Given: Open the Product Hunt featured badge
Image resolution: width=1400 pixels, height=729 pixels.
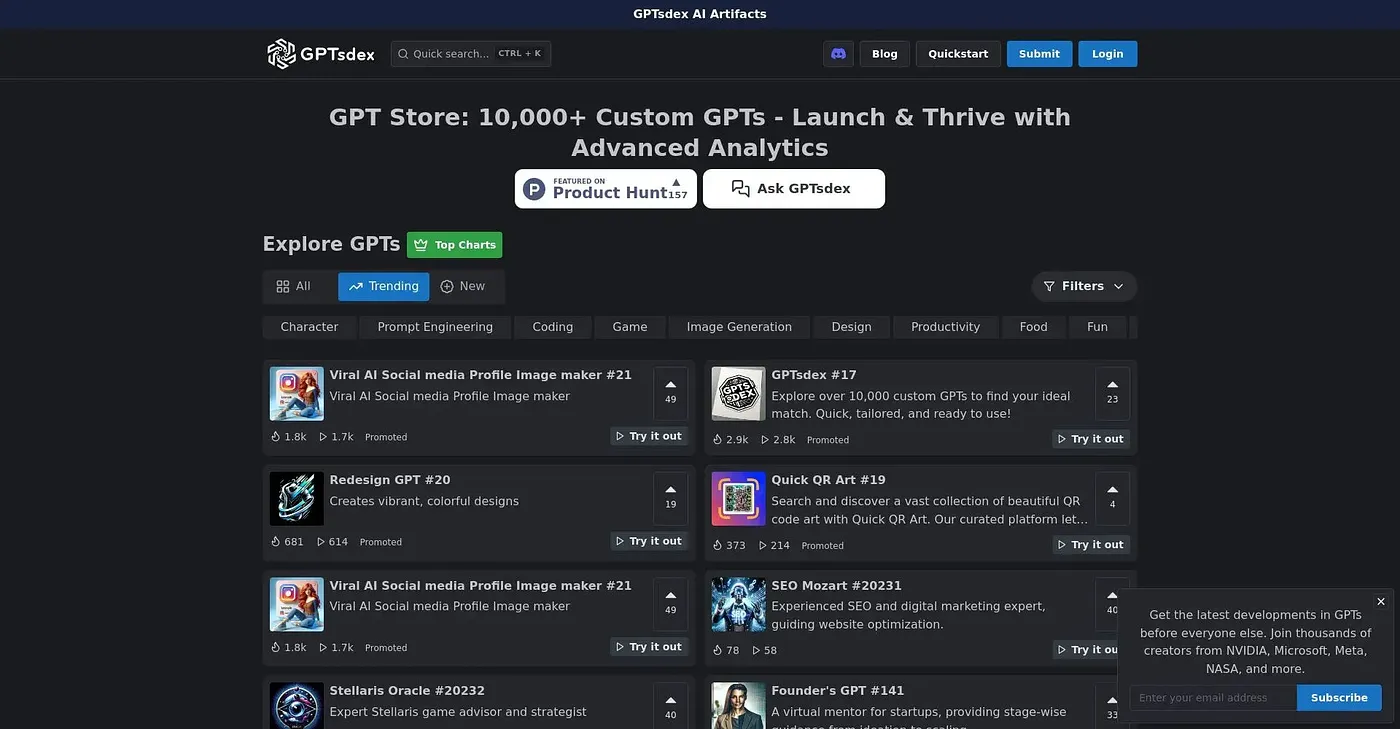Looking at the screenshot, I should (x=606, y=189).
